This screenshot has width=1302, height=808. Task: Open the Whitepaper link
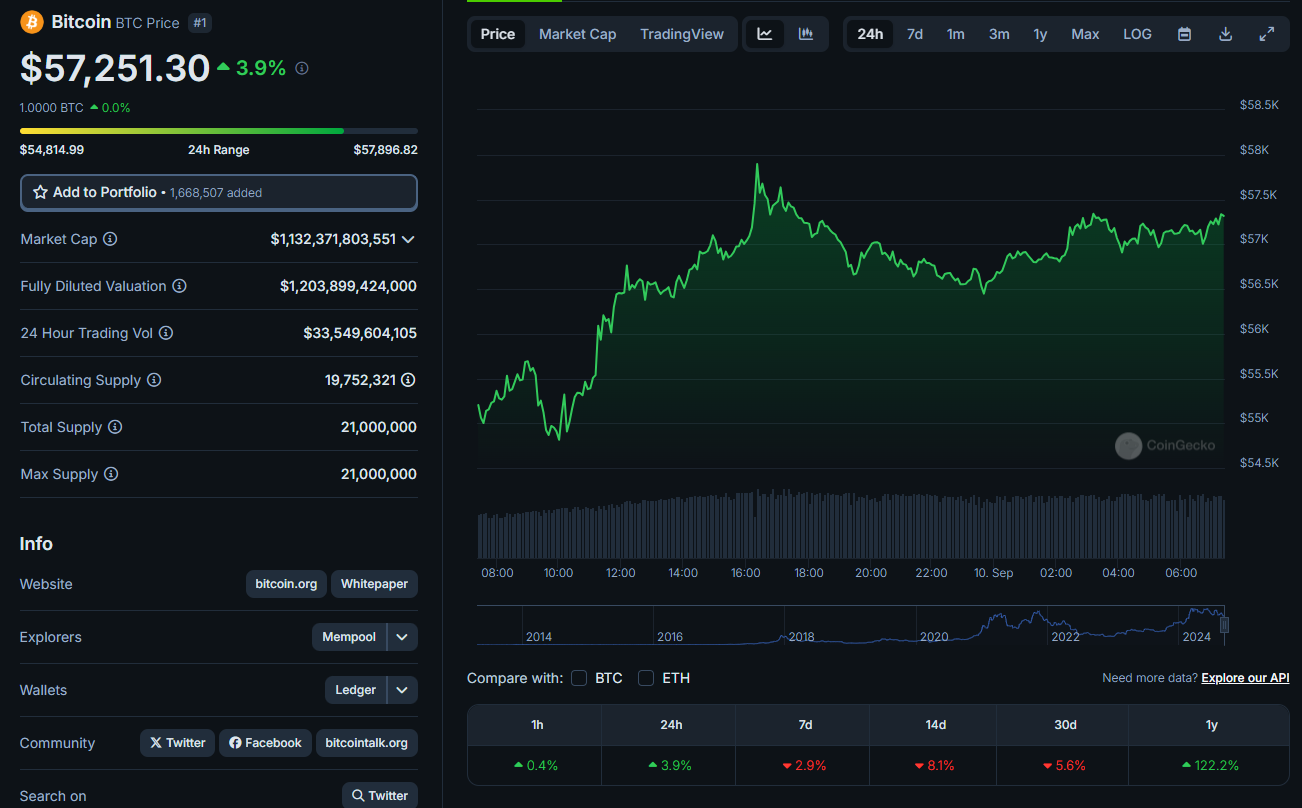[x=374, y=584]
